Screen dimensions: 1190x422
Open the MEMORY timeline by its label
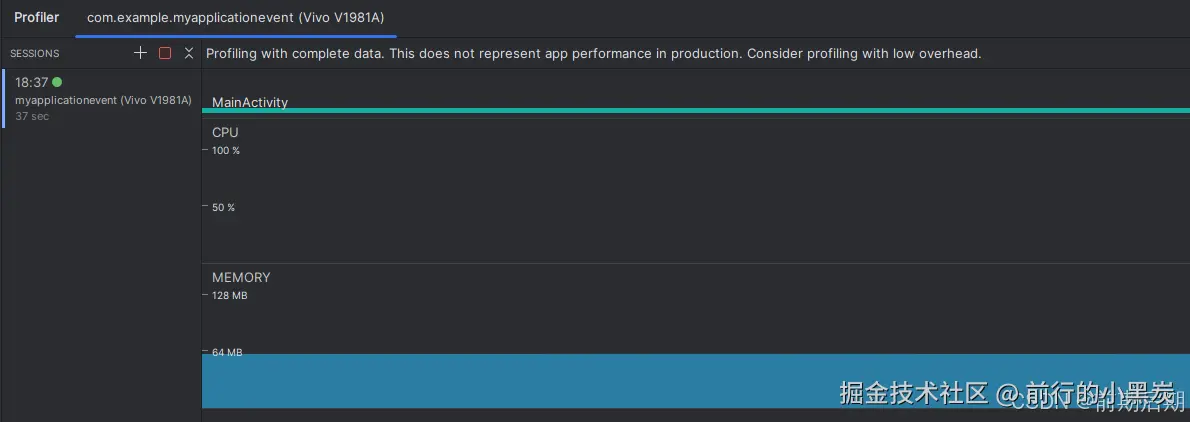(241, 277)
